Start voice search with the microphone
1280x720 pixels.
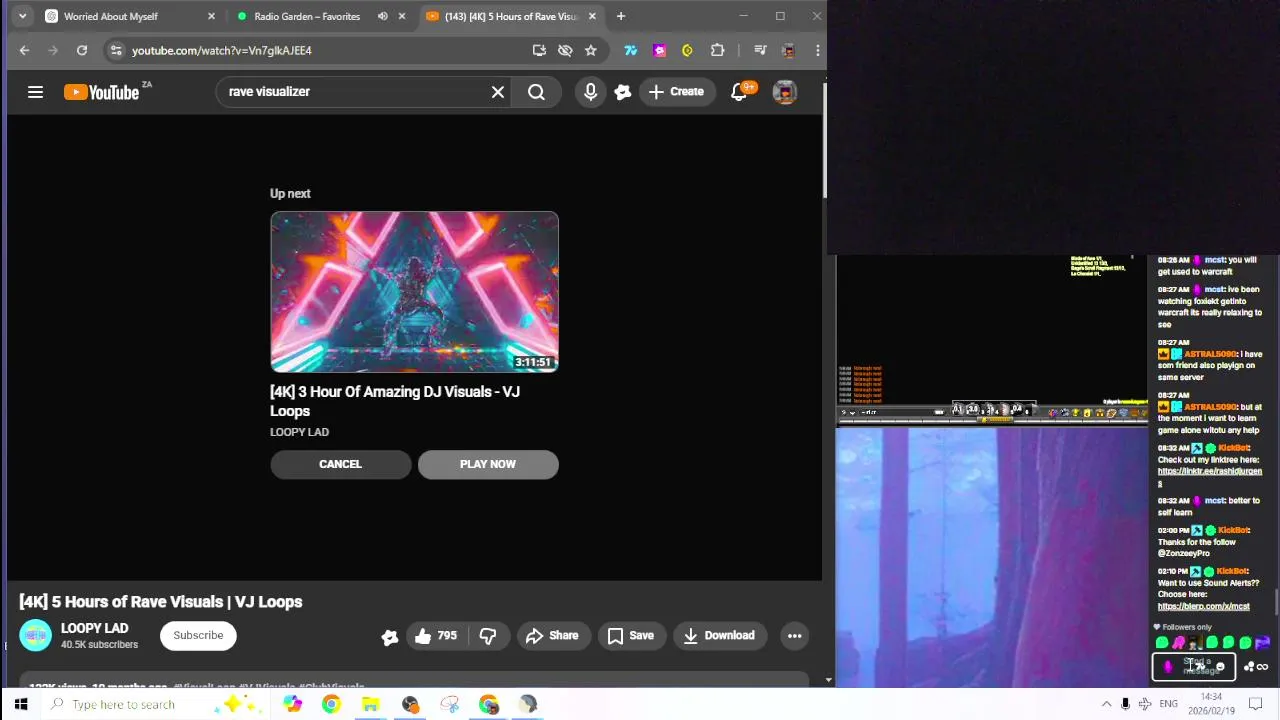(590, 92)
